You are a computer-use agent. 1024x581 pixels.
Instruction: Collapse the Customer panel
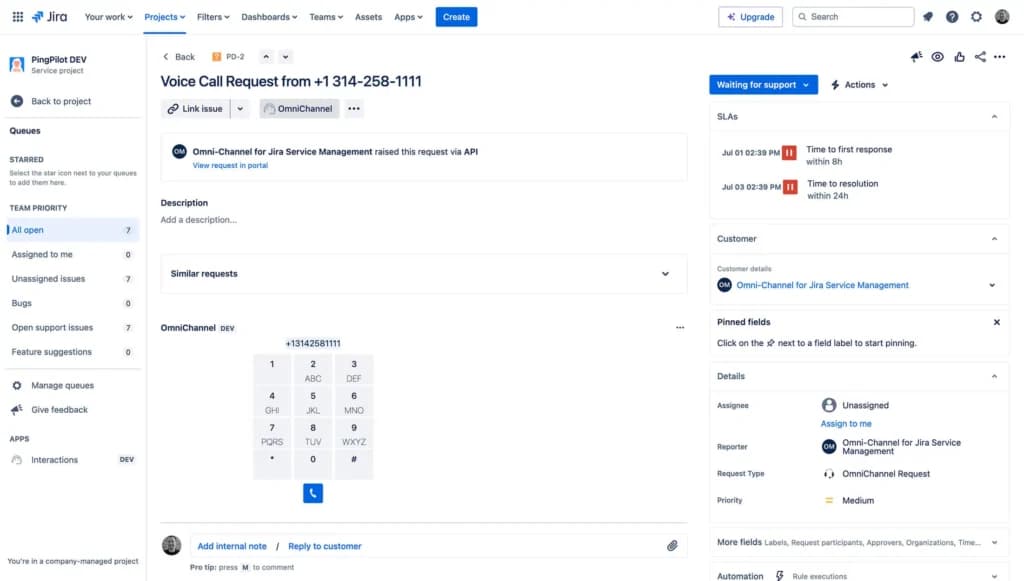994,239
